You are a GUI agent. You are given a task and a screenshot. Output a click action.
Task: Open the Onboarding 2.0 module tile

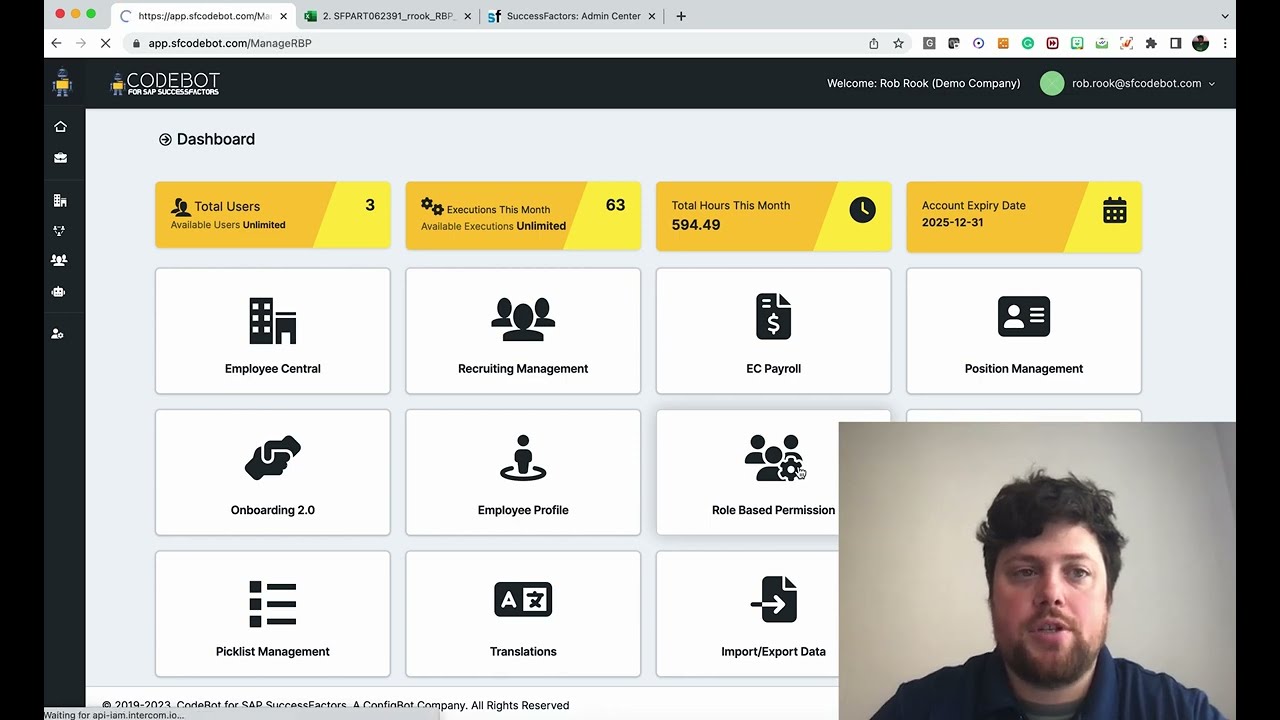tap(273, 472)
